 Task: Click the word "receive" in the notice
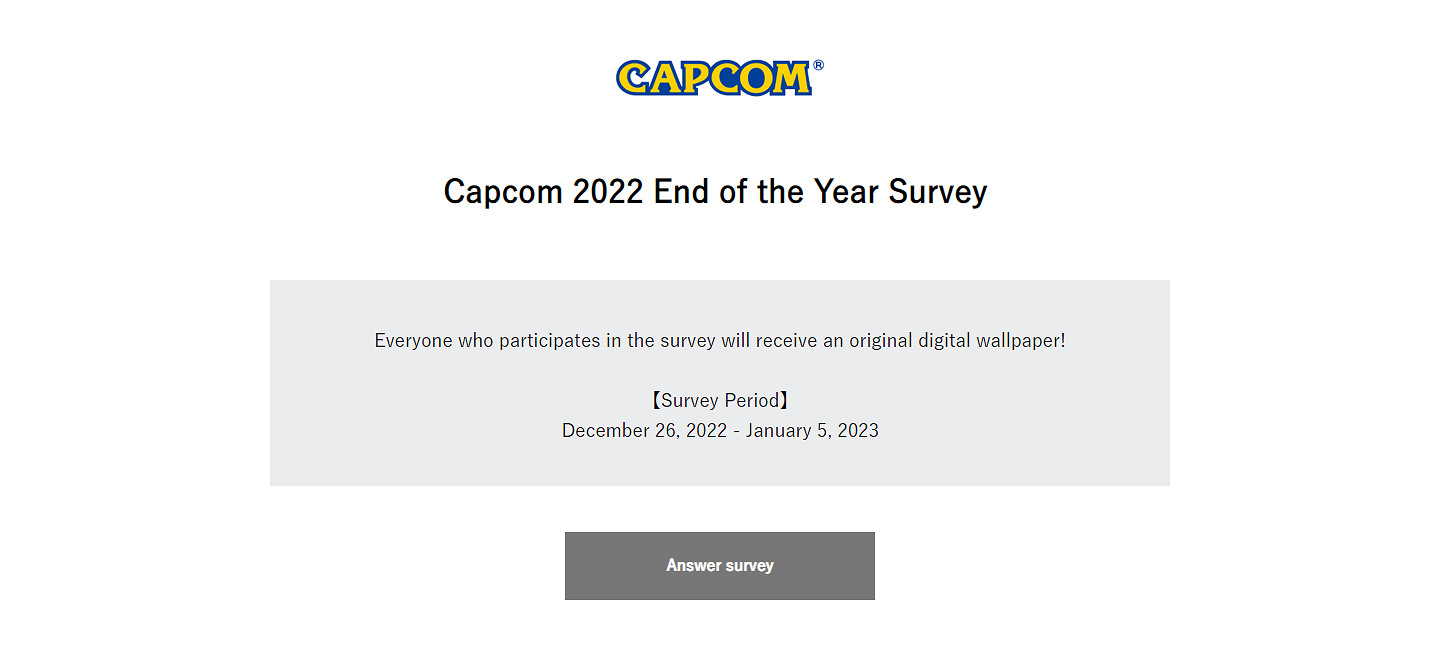(x=787, y=340)
